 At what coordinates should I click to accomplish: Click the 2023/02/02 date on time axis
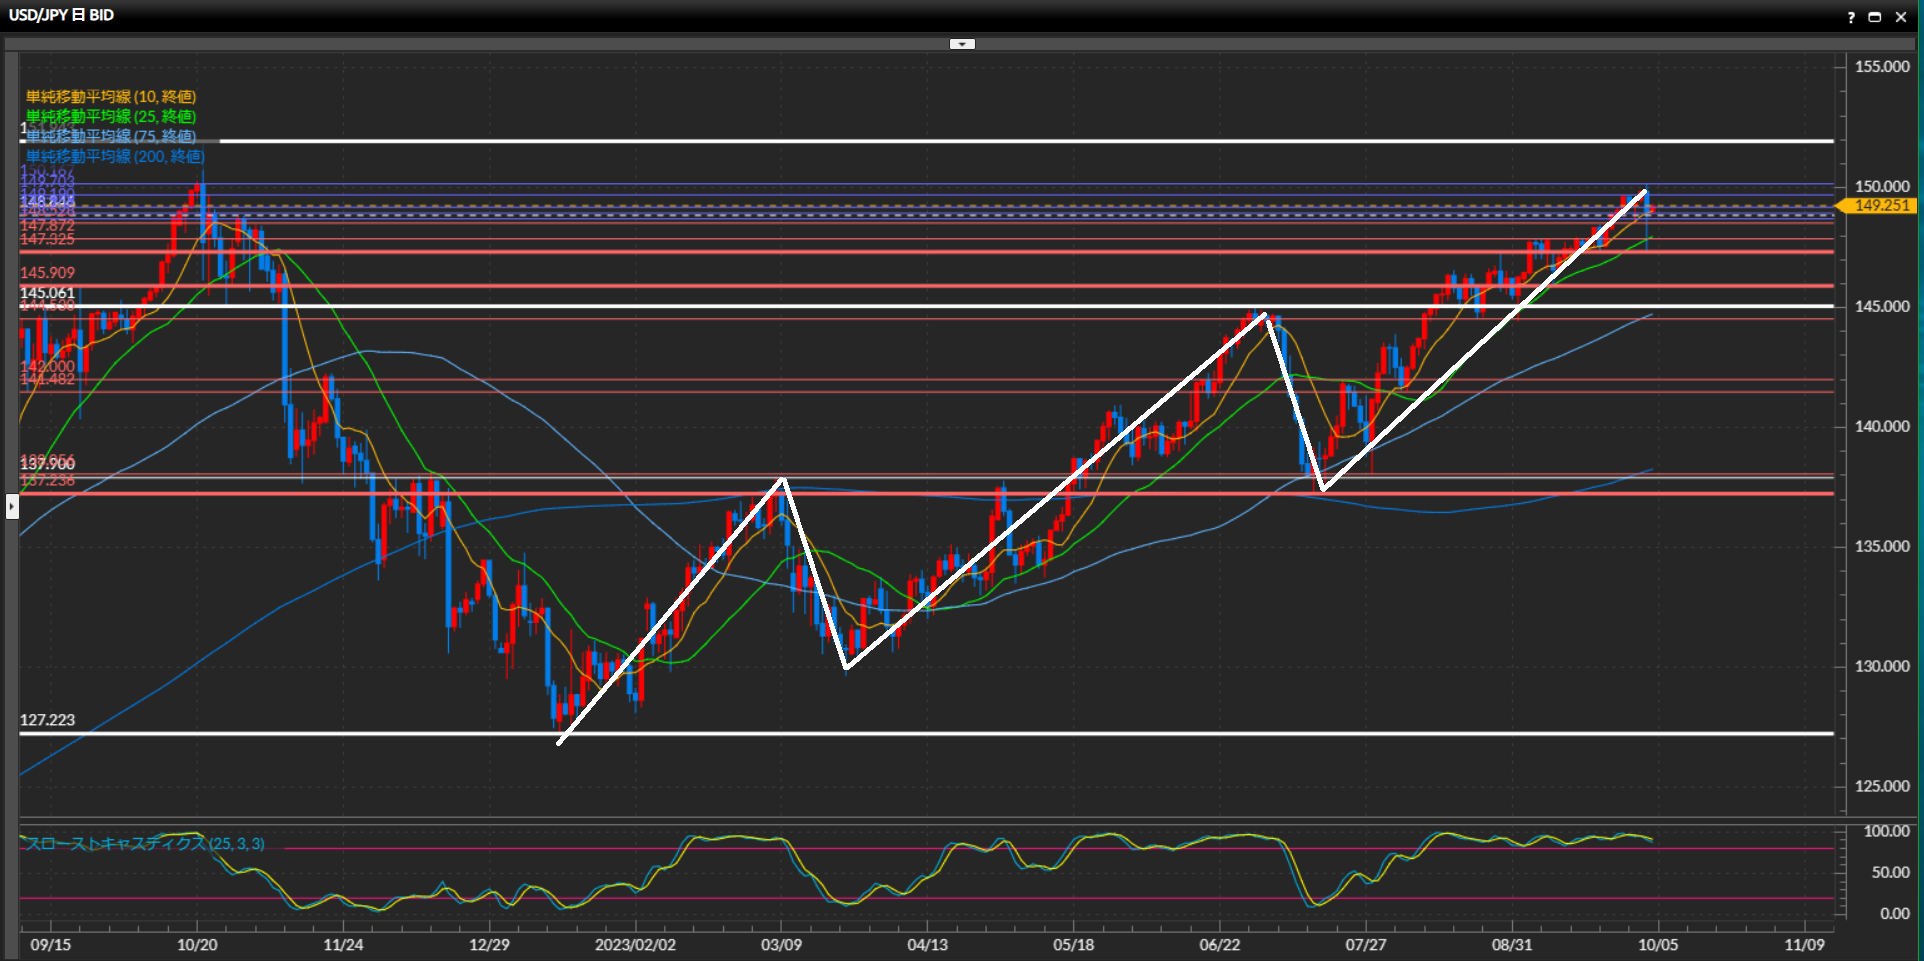(x=635, y=945)
